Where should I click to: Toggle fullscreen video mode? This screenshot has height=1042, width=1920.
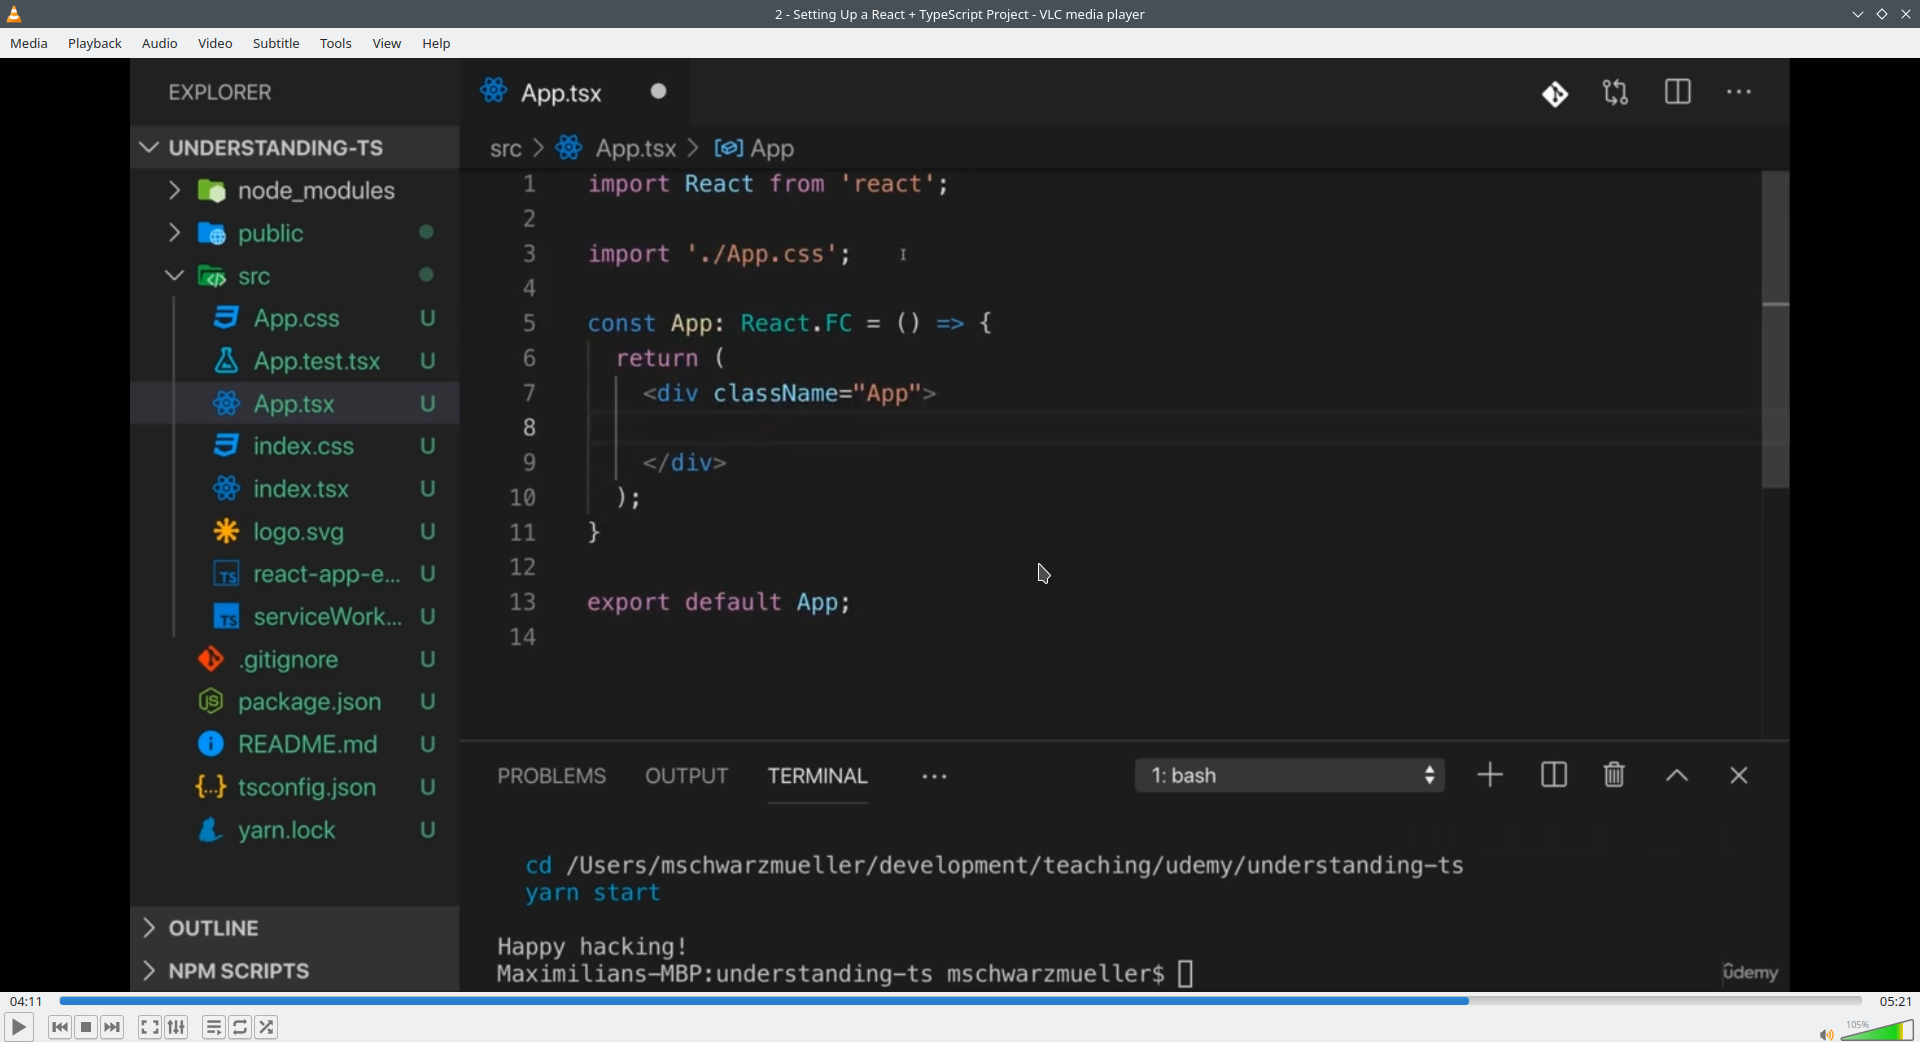point(150,1027)
